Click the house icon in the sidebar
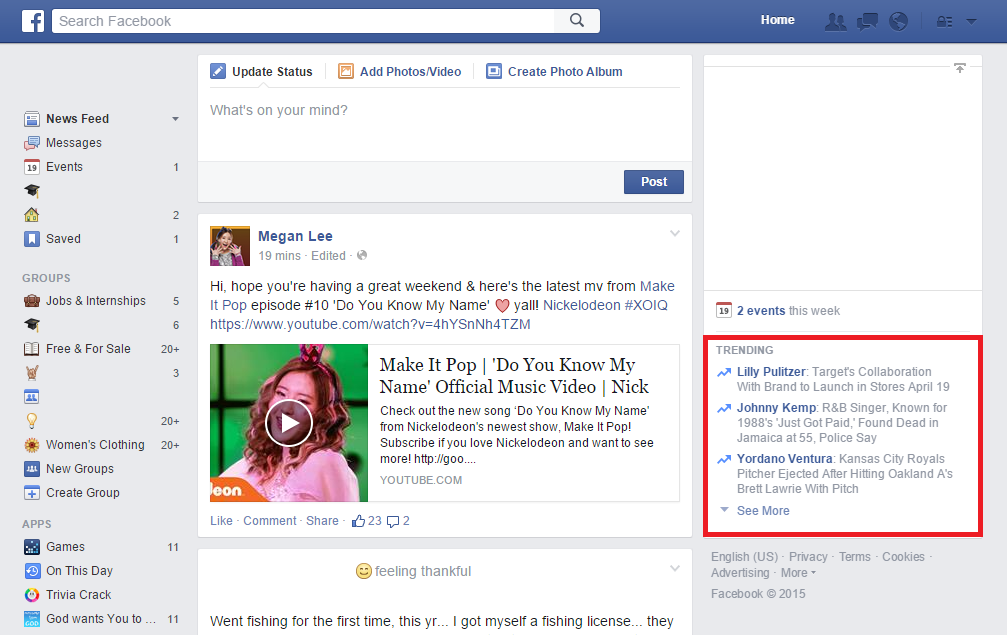1007x635 pixels. point(31,214)
